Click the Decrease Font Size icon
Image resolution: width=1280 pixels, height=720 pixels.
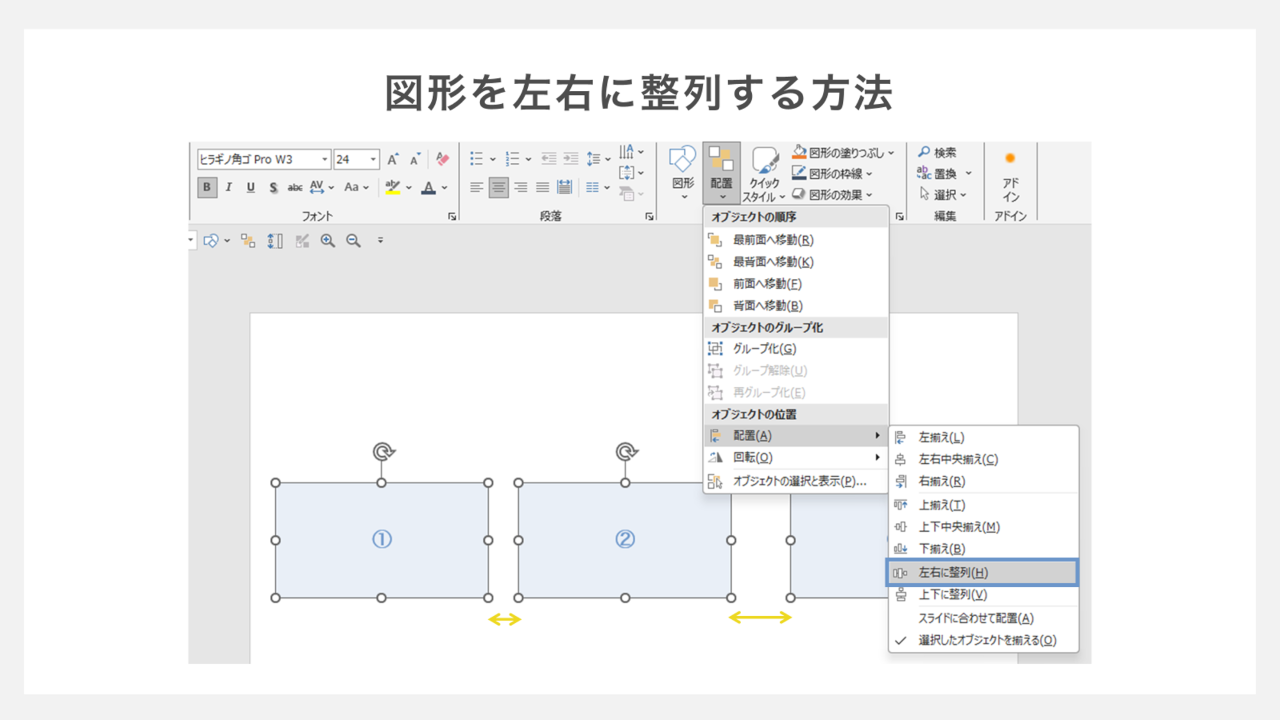pos(415,160)
